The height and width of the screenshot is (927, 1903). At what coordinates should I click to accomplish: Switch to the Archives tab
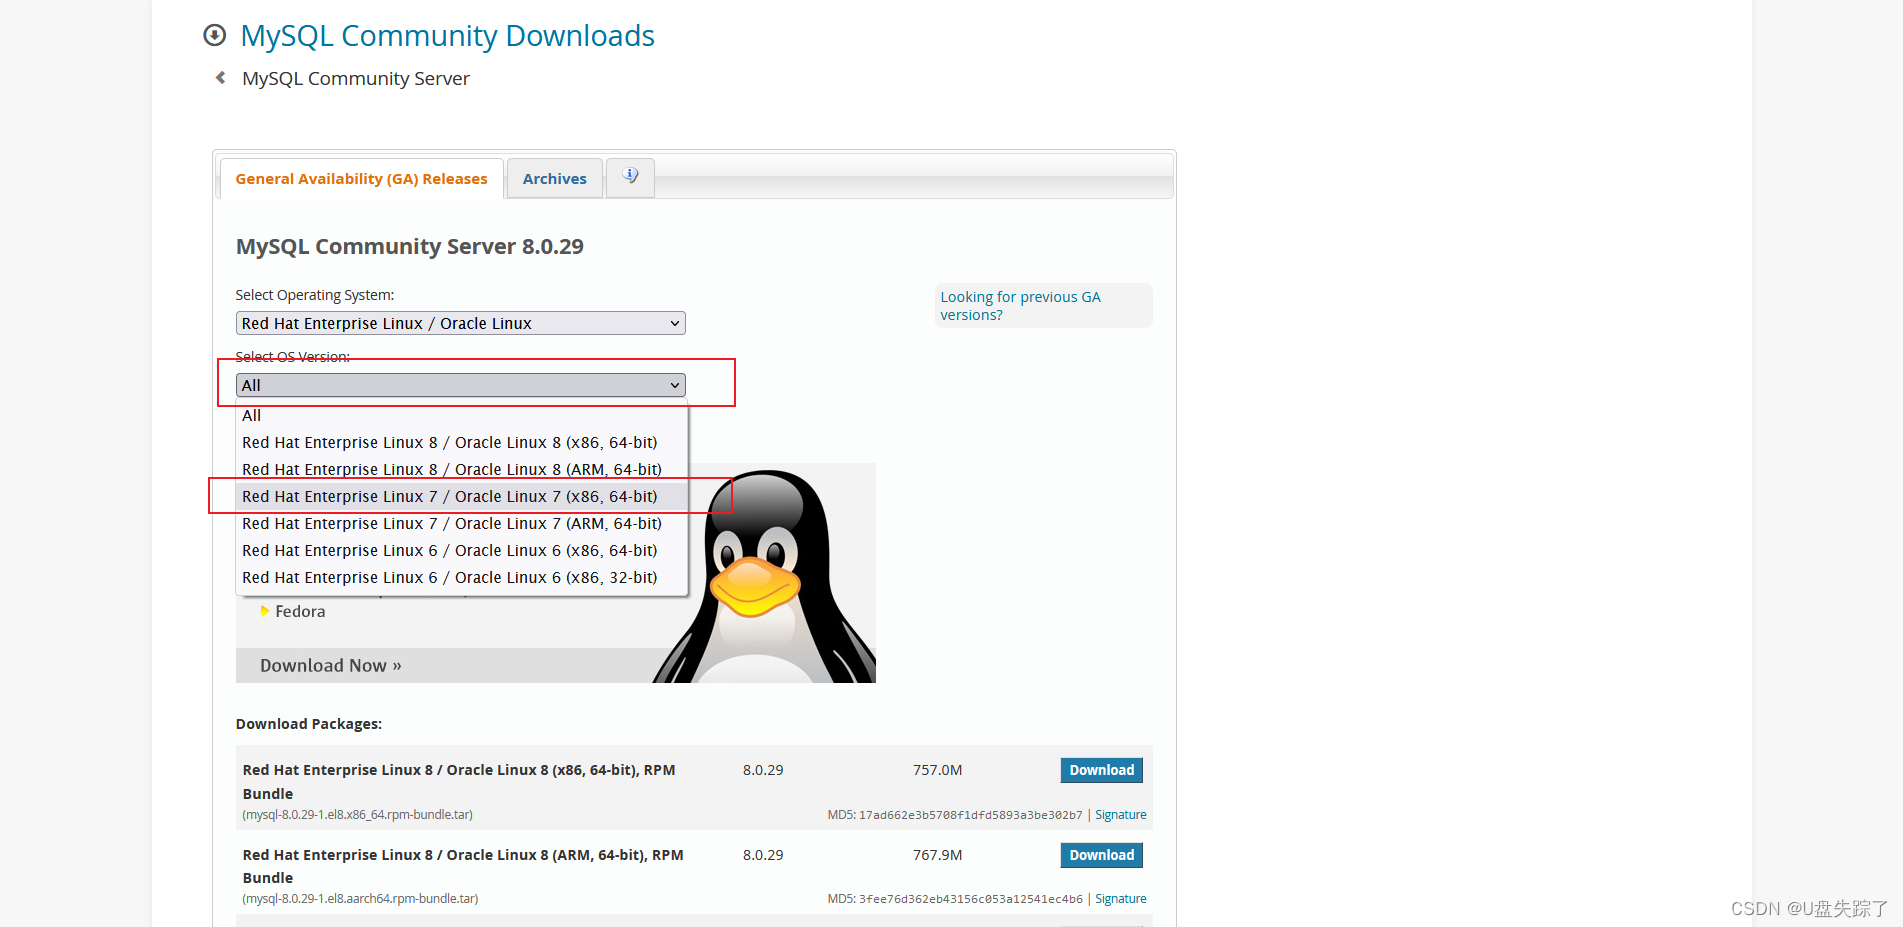click(554, 178)
